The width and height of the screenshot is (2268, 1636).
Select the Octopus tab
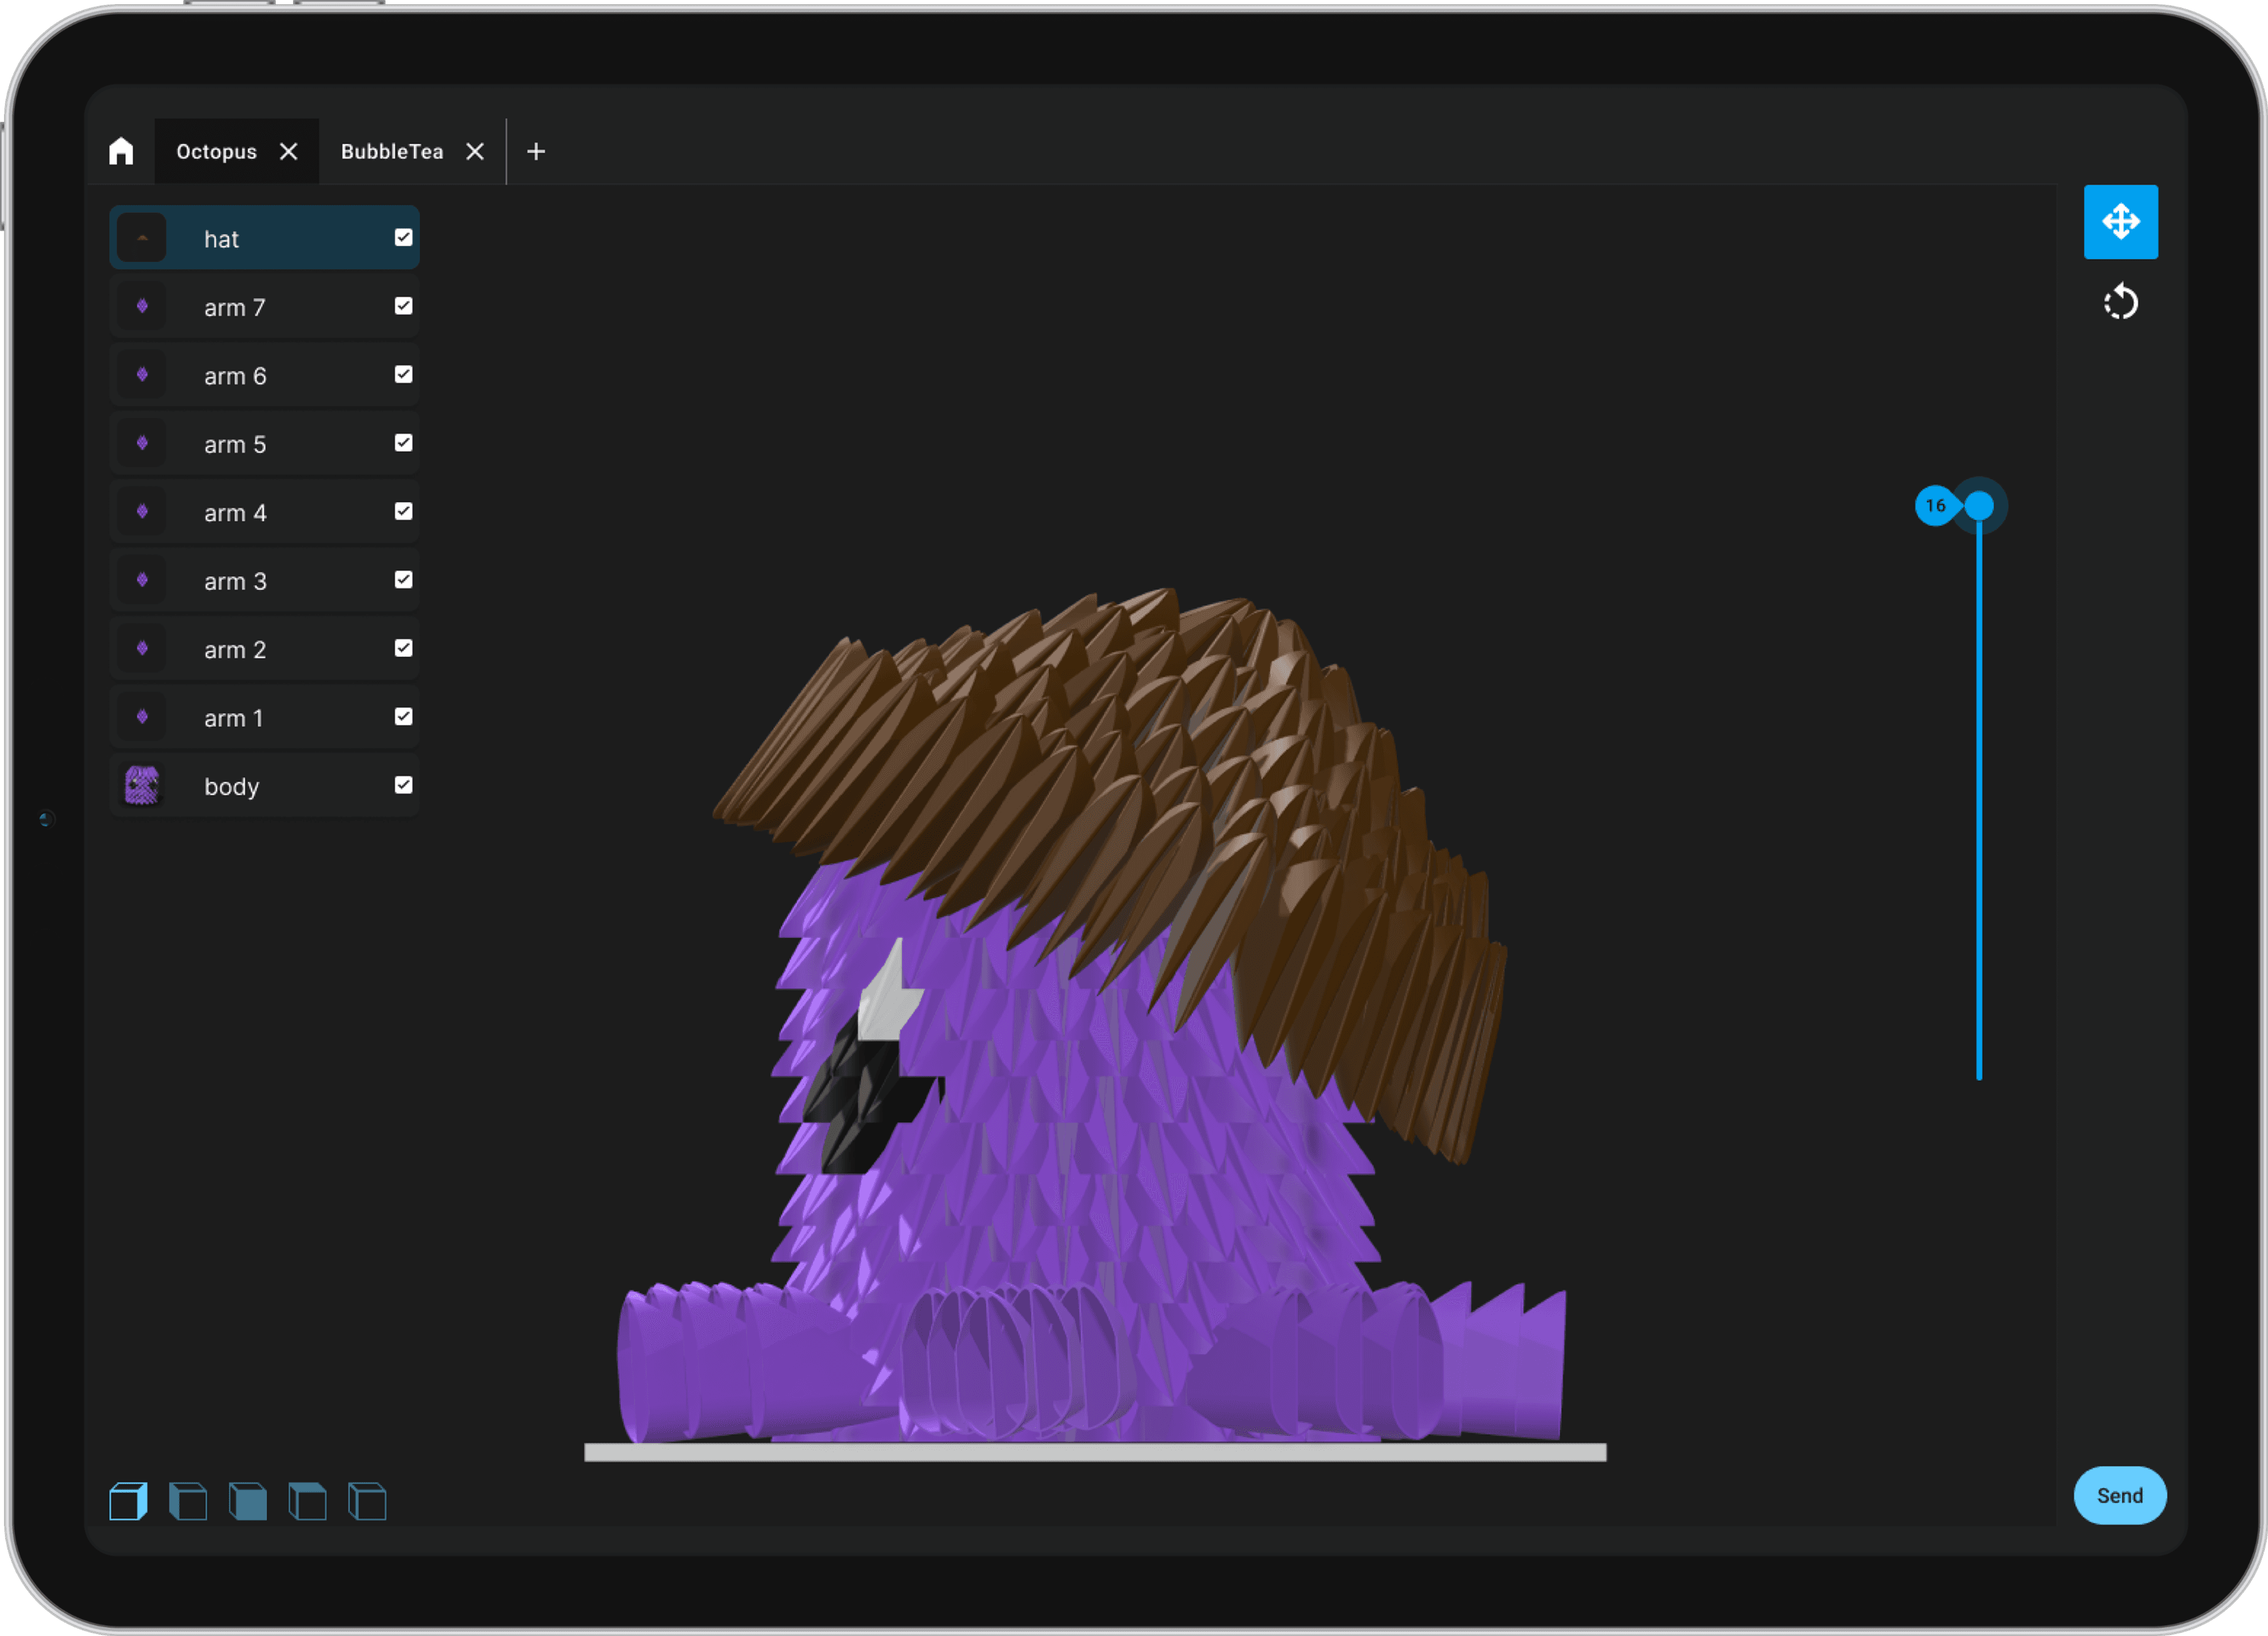point(216,151)
